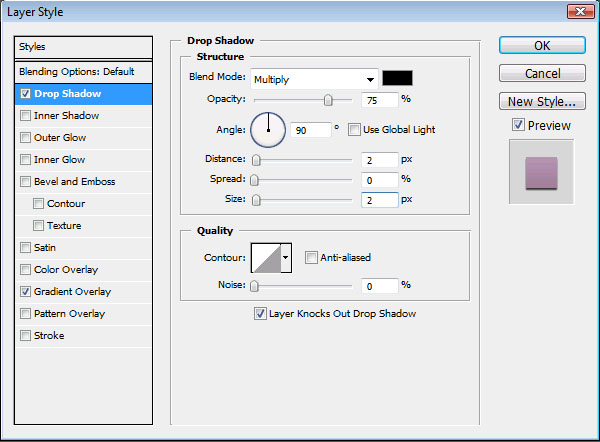Tick the Texture sub-option checkbox

coord(38,225)
